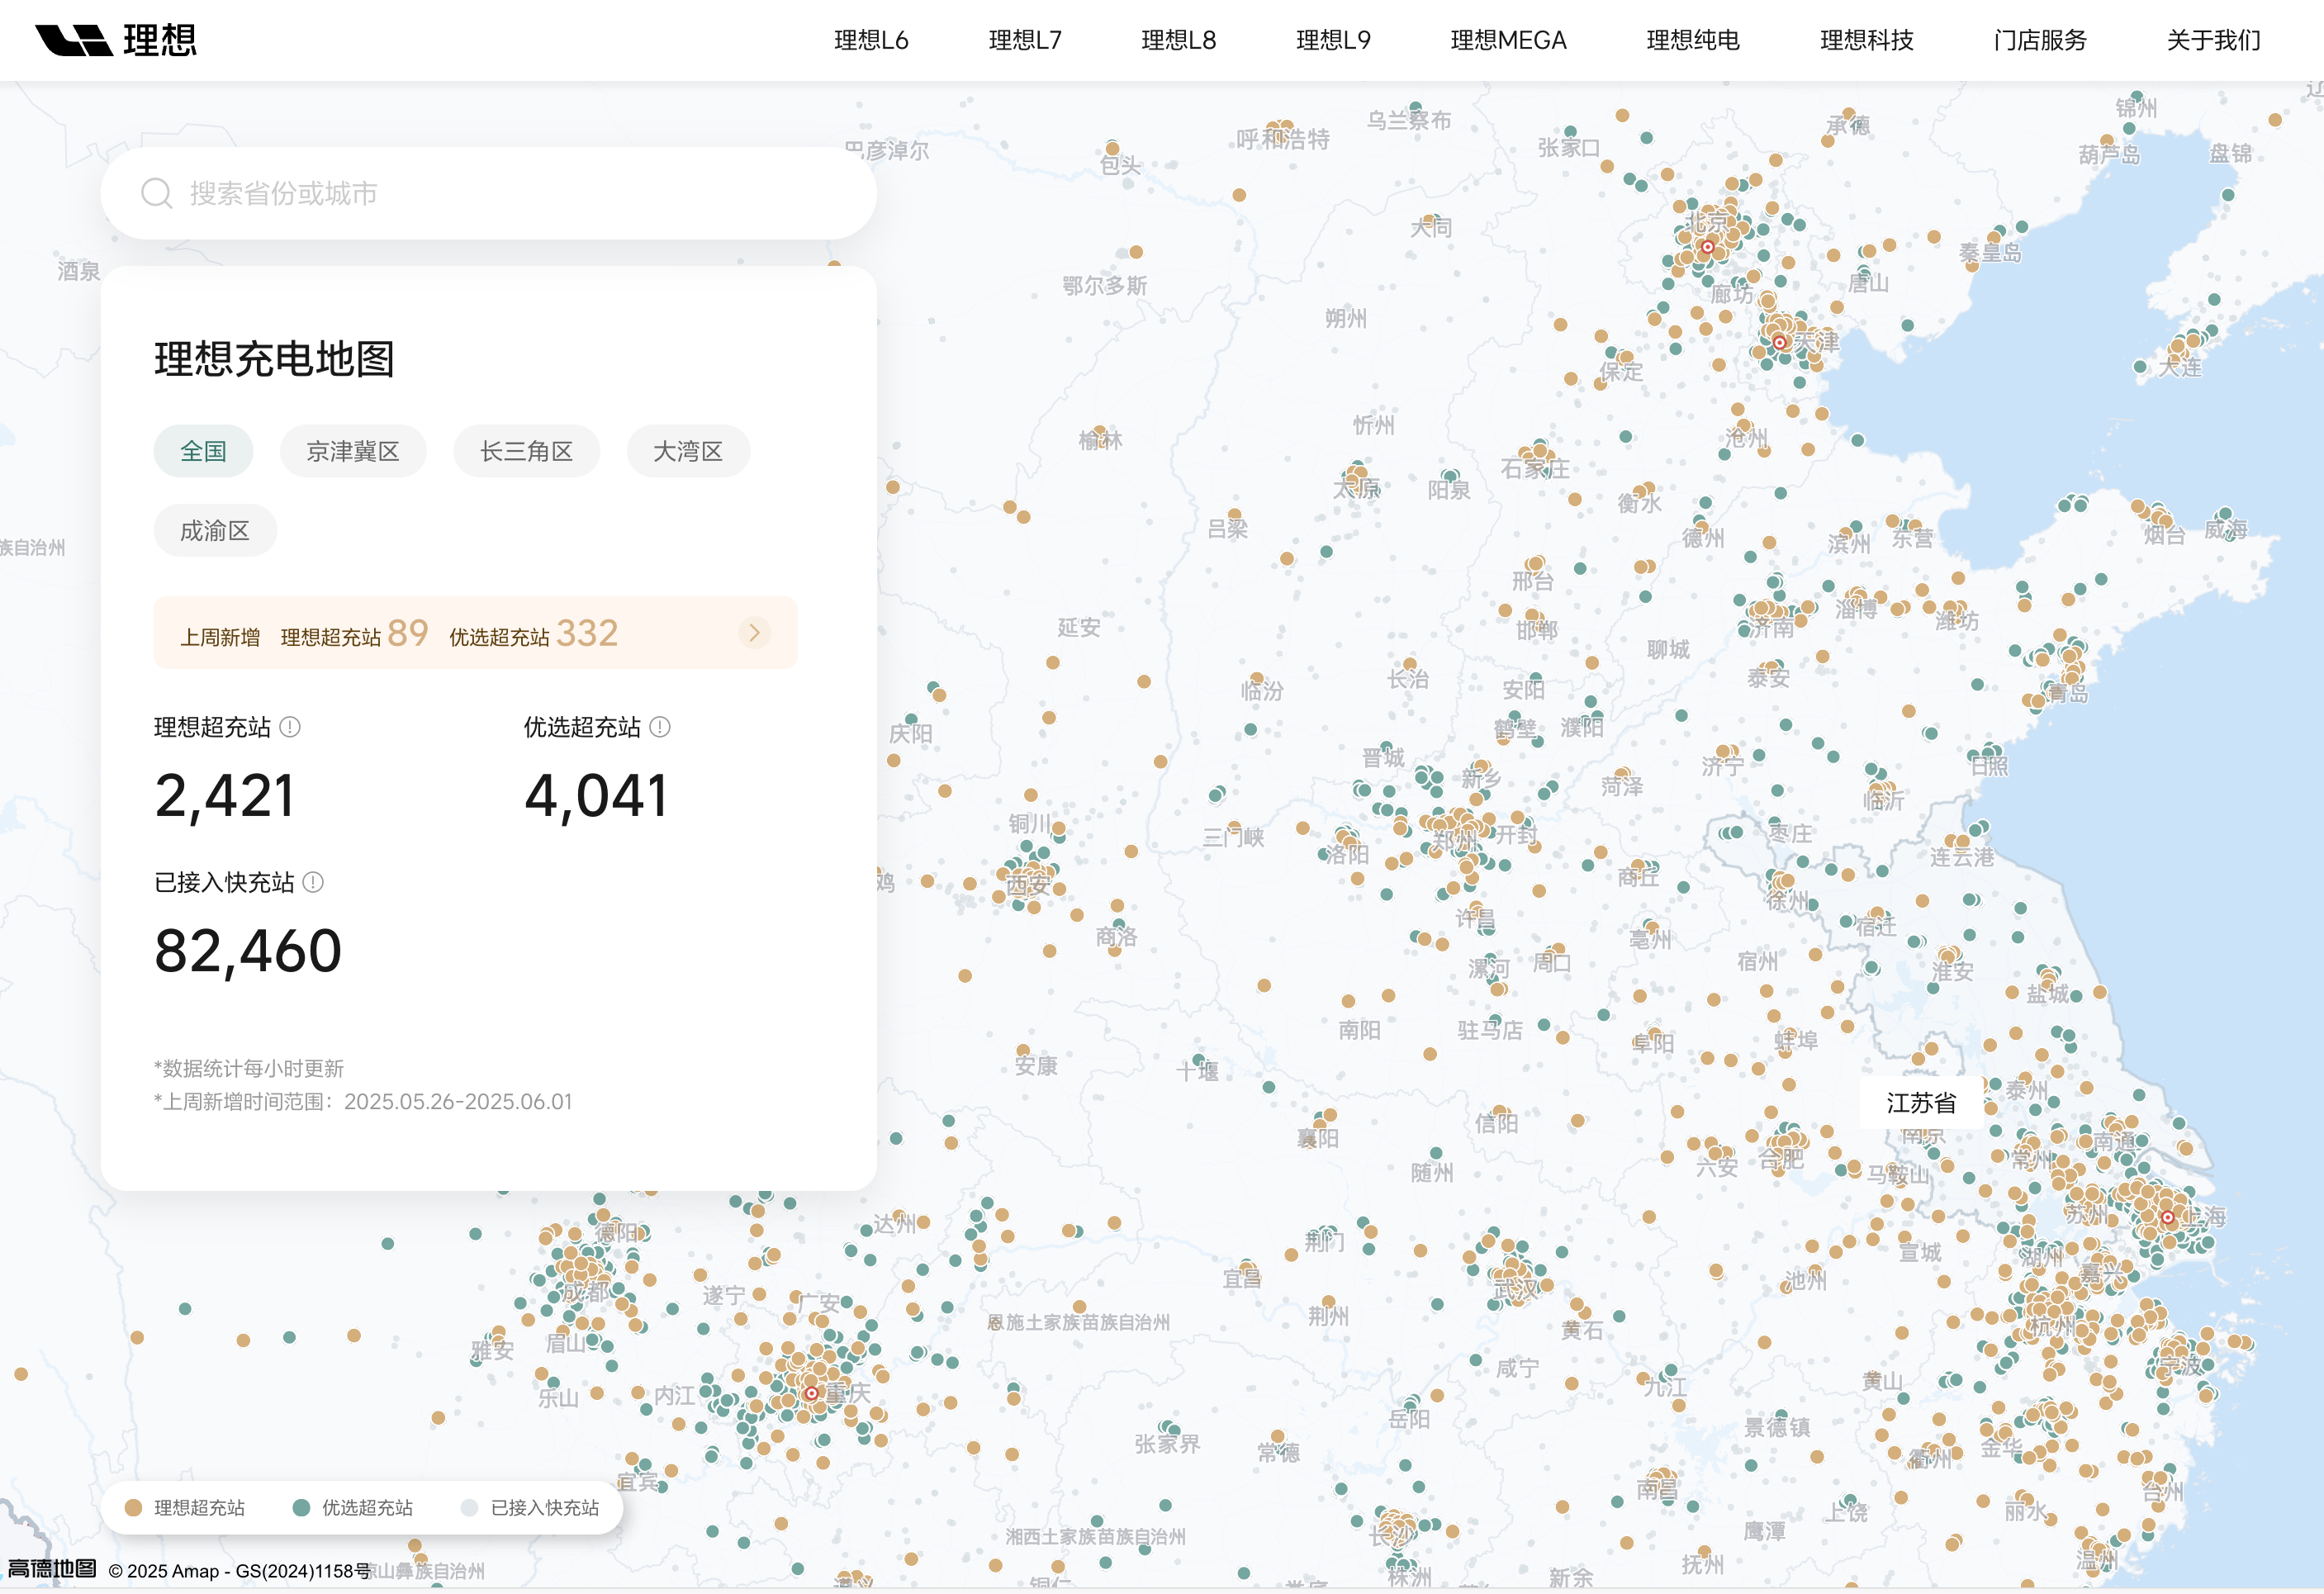Toggle 理想超充站 legend dot
Screen dimensions: 2324x1594
click(133, 1507)
